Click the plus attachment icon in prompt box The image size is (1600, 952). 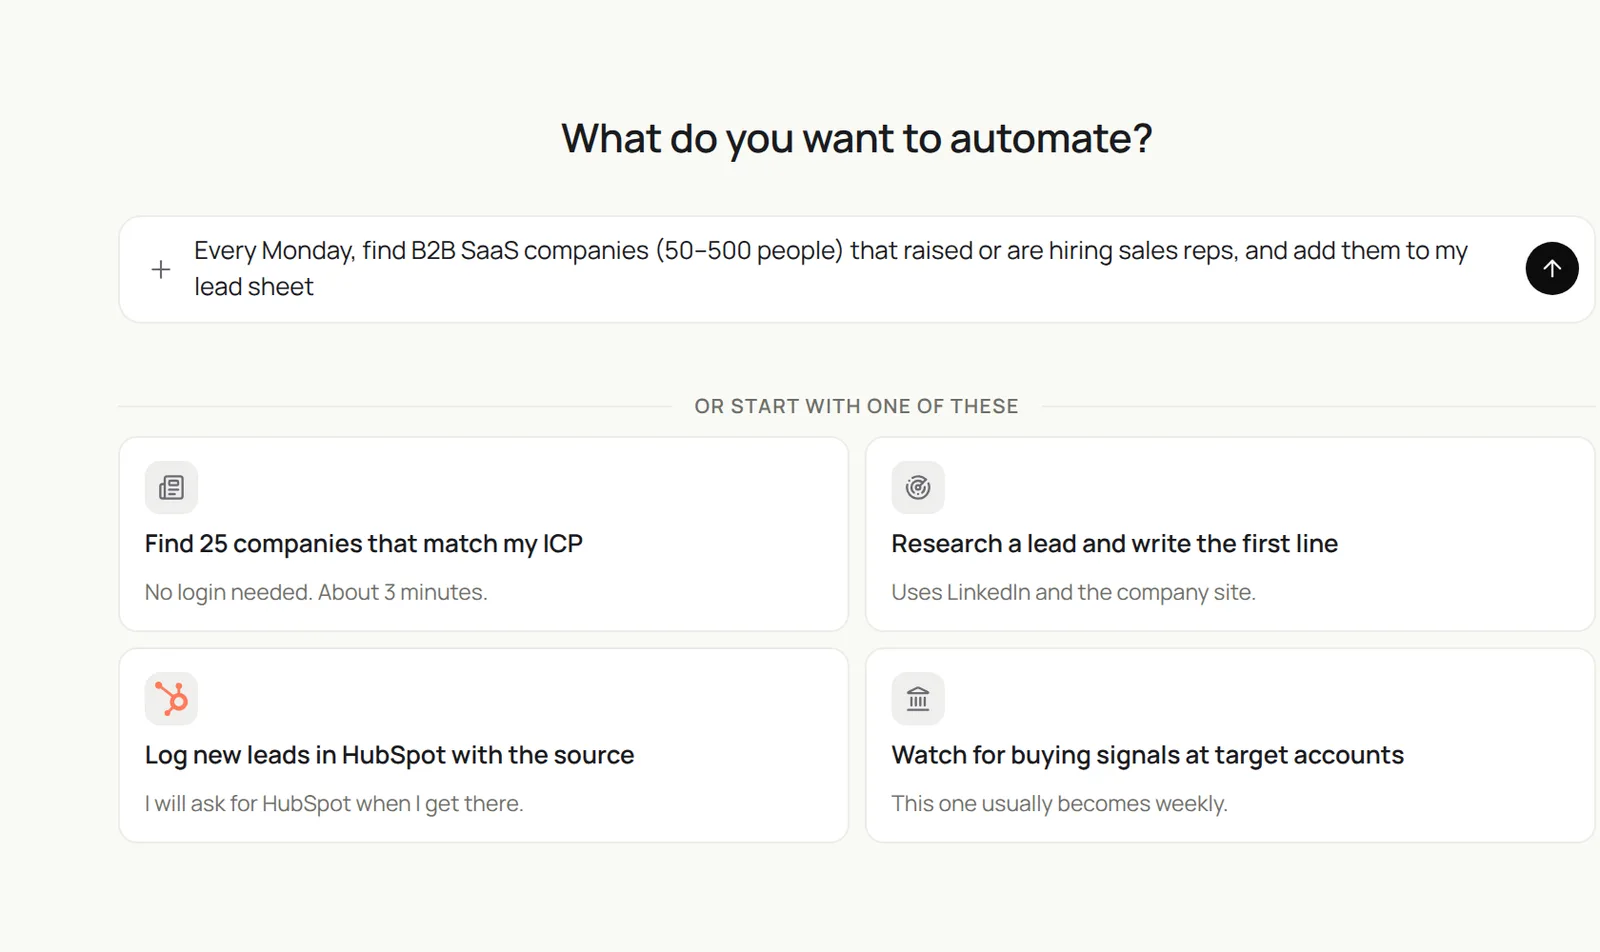(x=160, y=269)
